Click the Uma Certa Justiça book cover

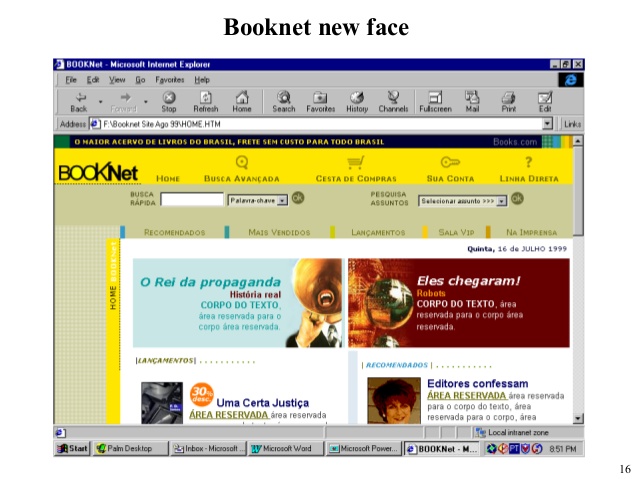[x=162, y=403]
